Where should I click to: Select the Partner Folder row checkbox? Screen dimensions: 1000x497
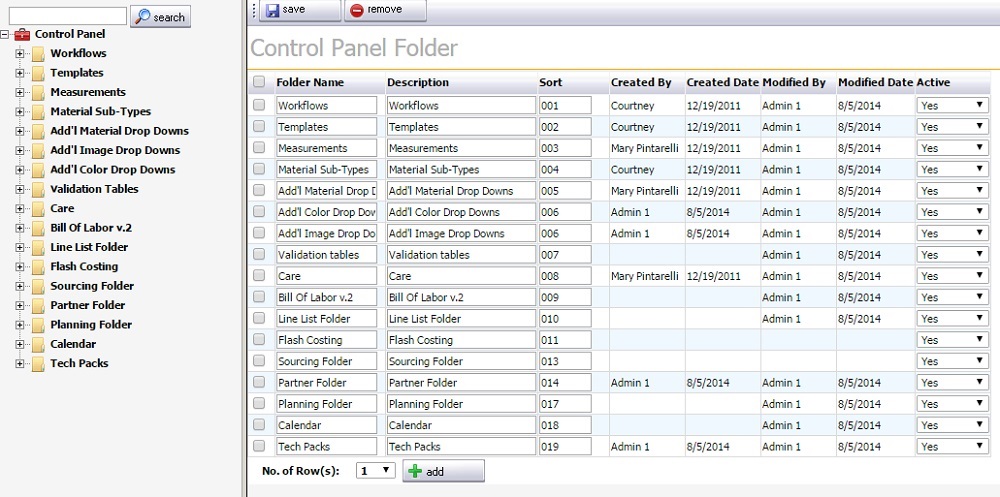[x=260, y=383]
